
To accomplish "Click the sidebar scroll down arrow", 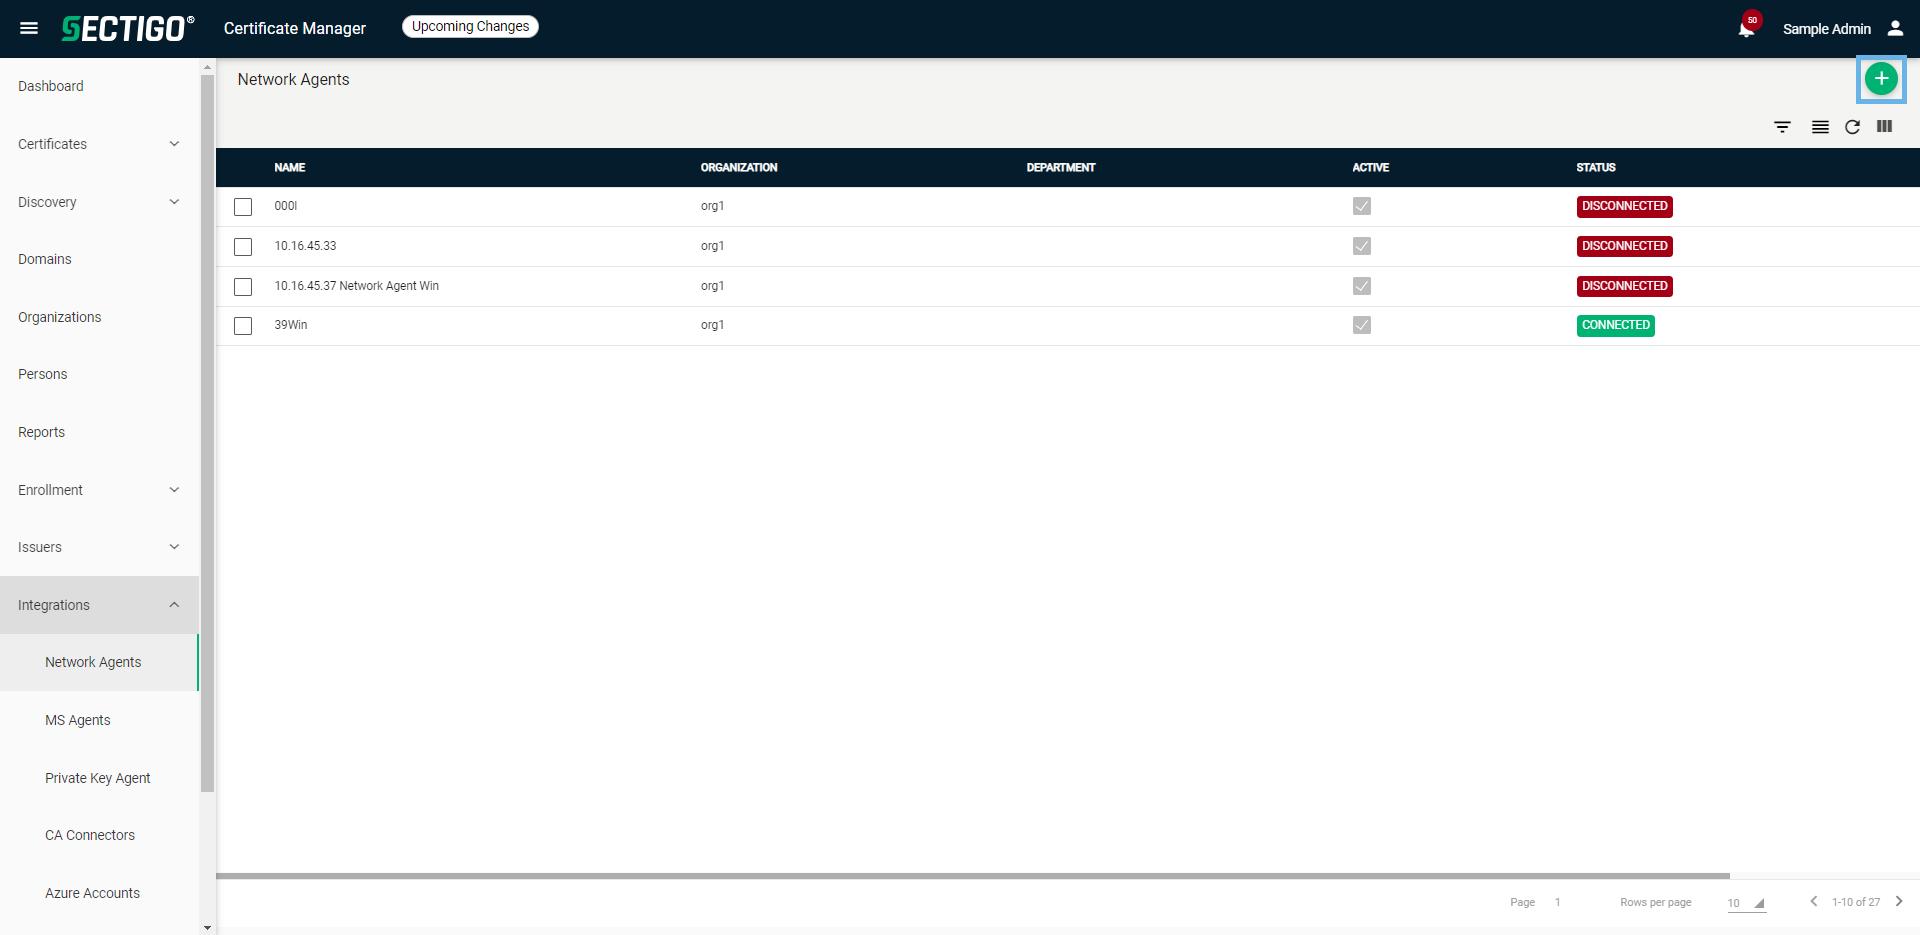I will coord(207,928).
